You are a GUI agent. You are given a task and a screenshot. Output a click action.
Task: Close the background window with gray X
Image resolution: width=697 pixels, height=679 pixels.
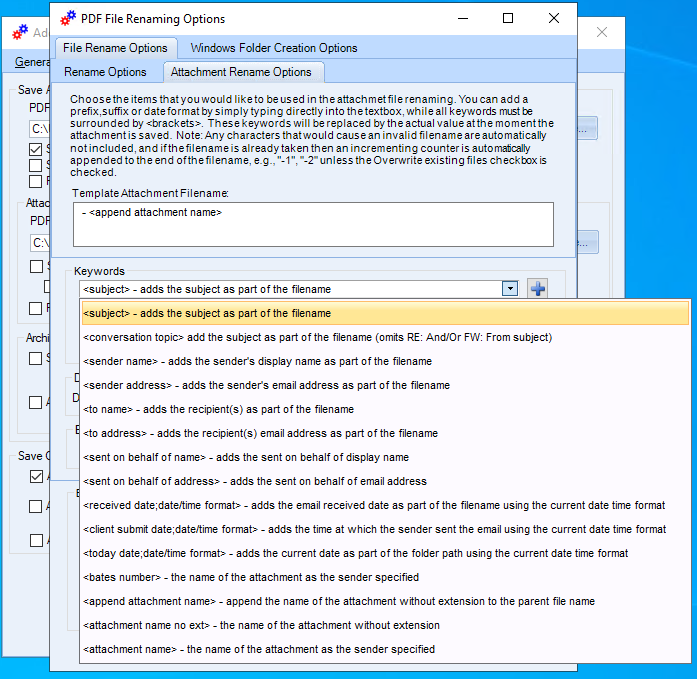pyautogui.click(x=602, y=32)
